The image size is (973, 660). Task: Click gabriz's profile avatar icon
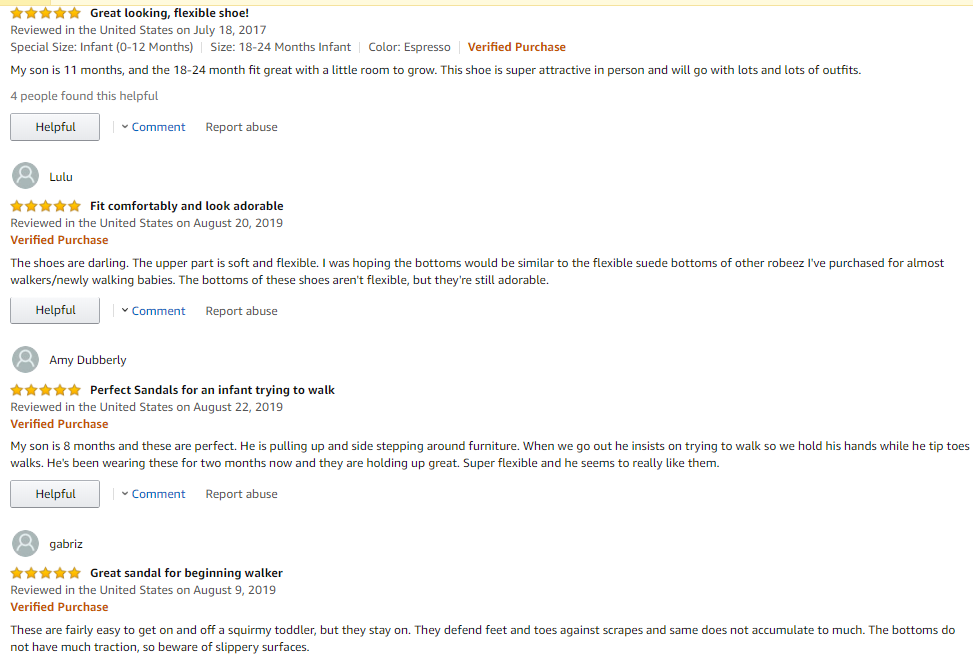tap(26, 544)
